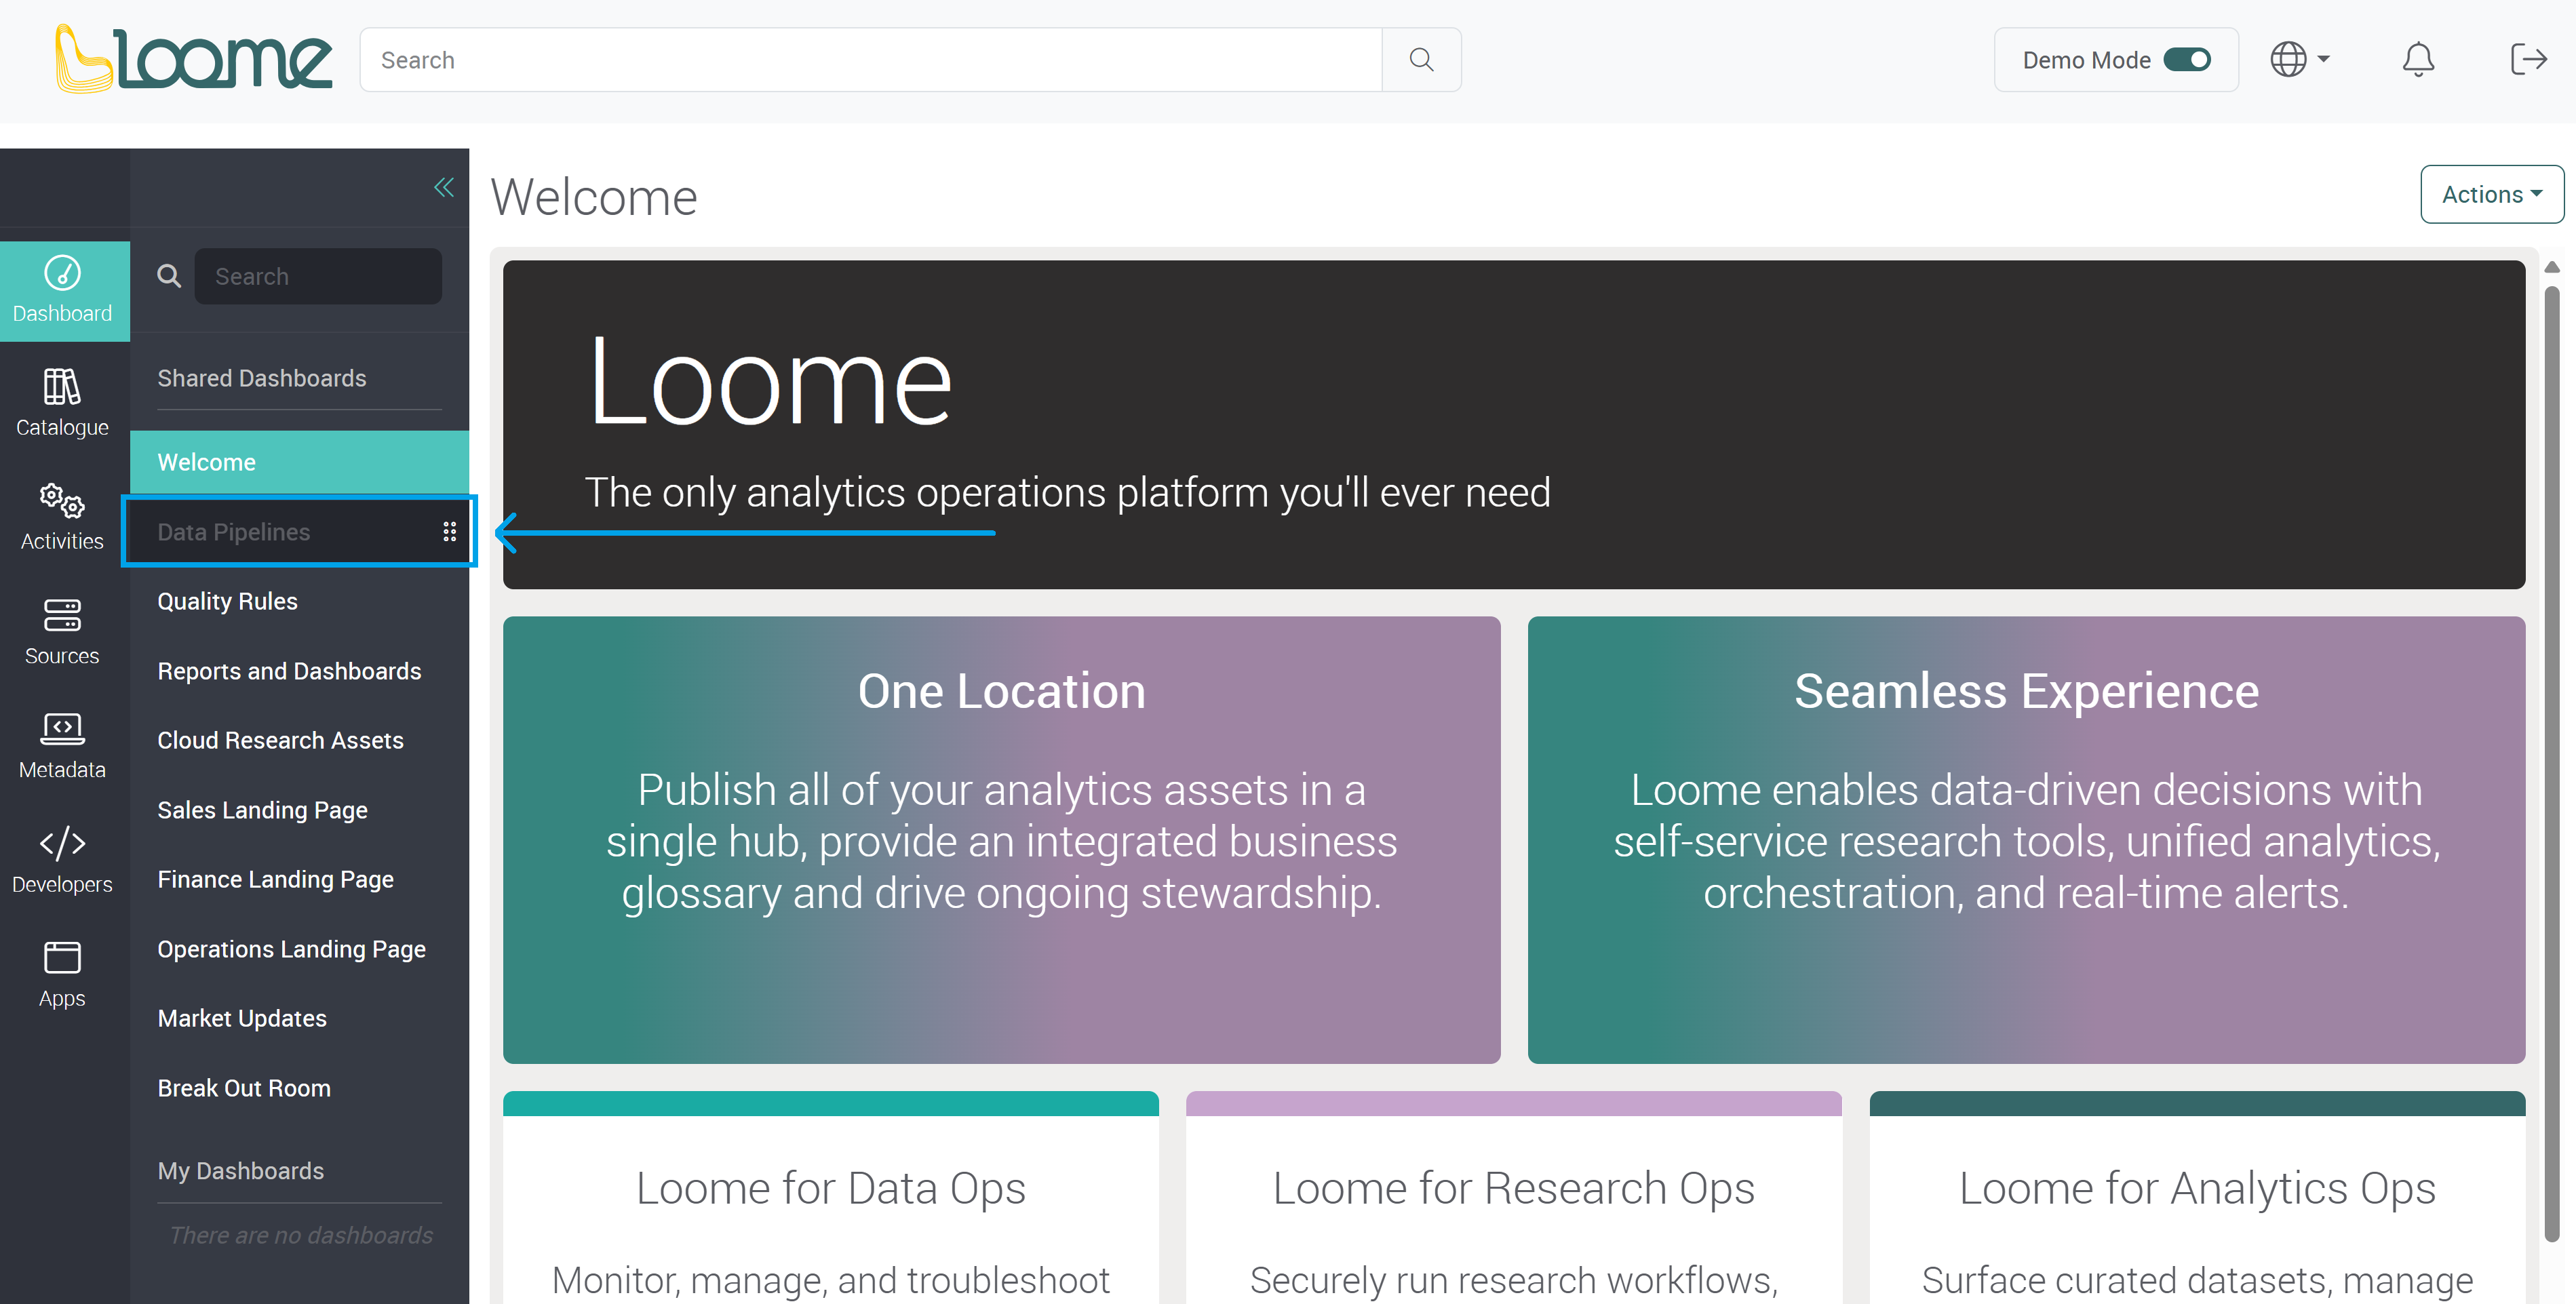Open Operations Landing Page
The width and height of the screenshot is (2576, 1304).
pyautogui.click(x=299, y=949)
